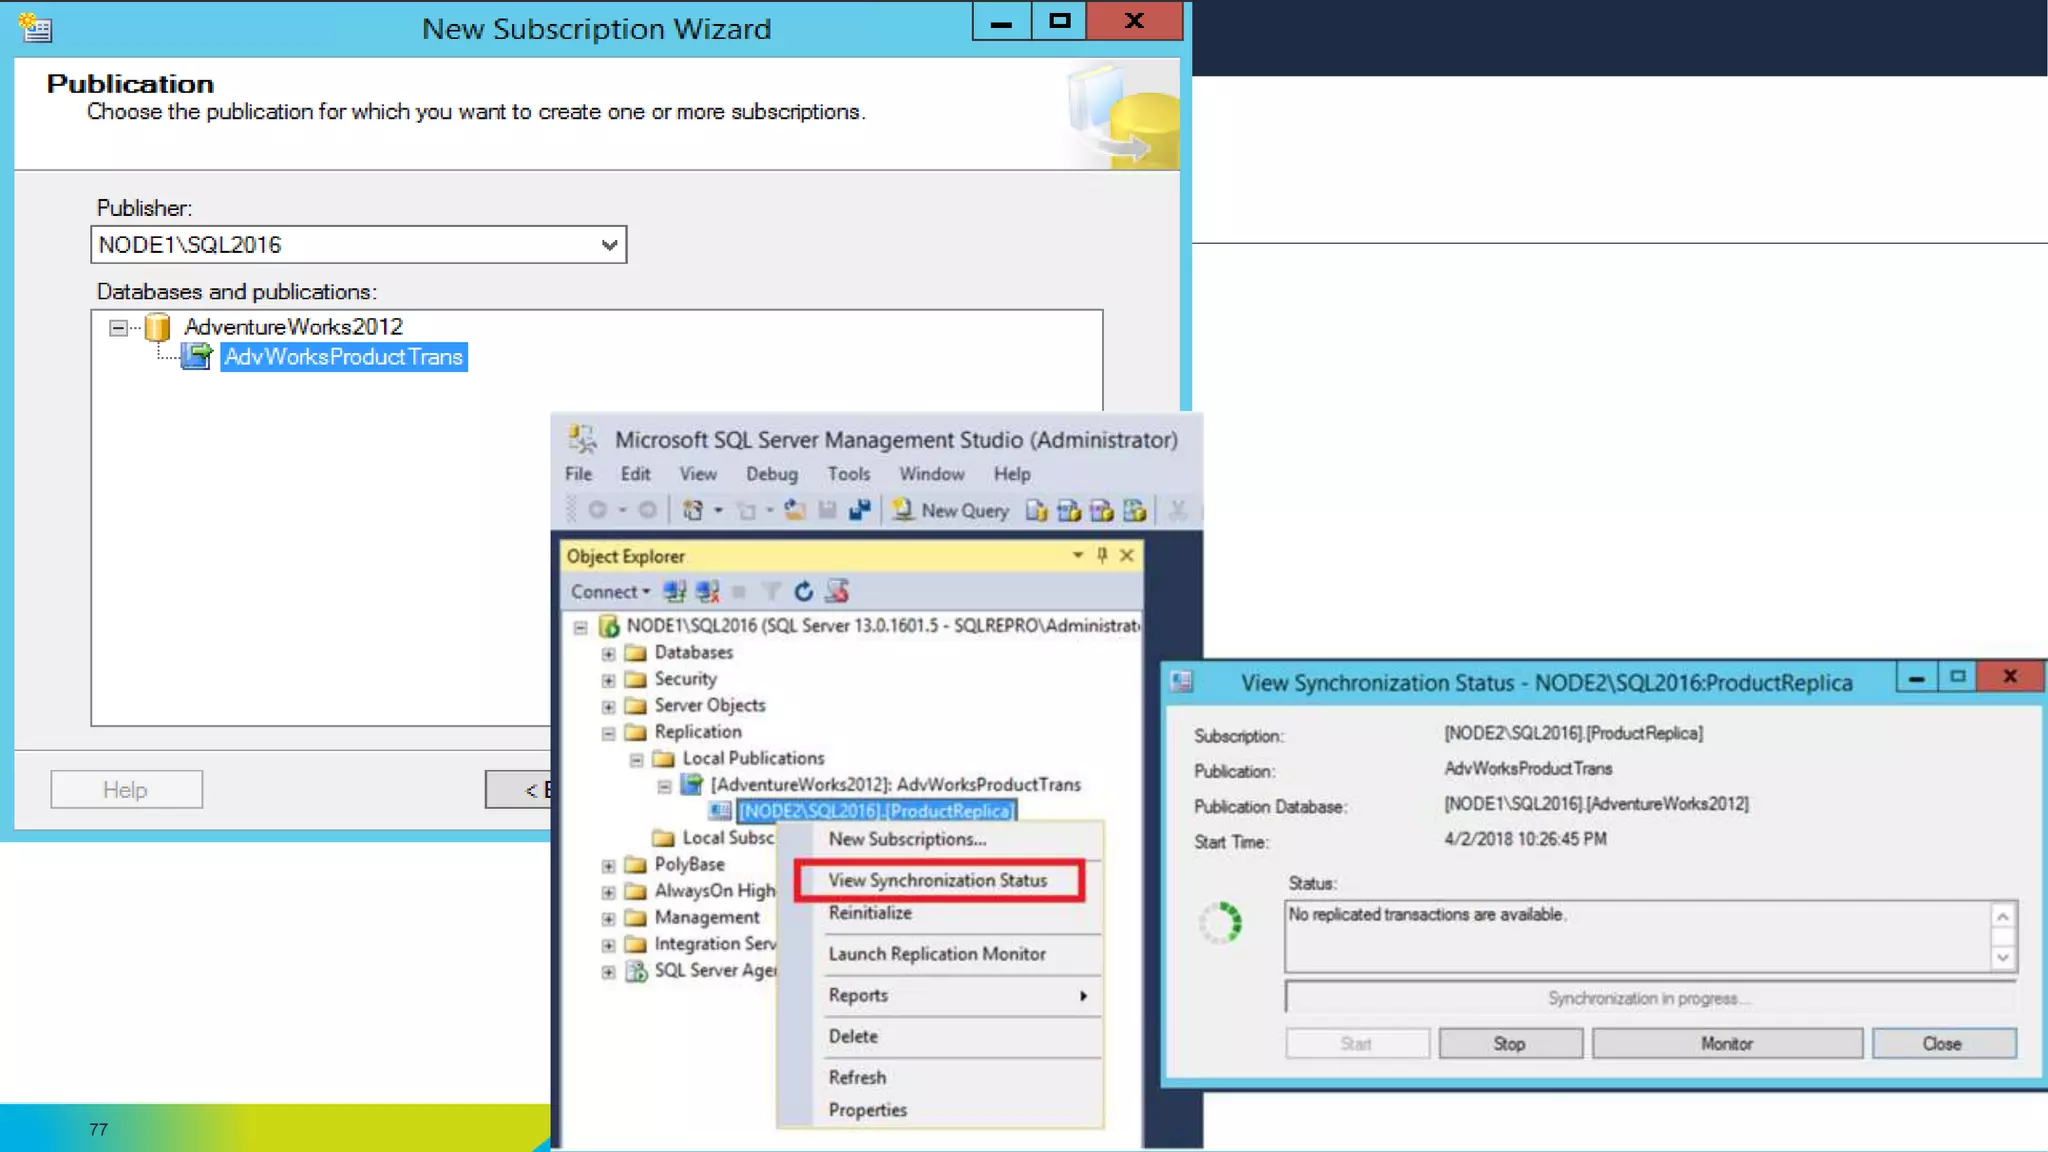Expand the Management folder node
Screen dimensions: 2048x1152
pyautogui.click(x=608, y=918)
